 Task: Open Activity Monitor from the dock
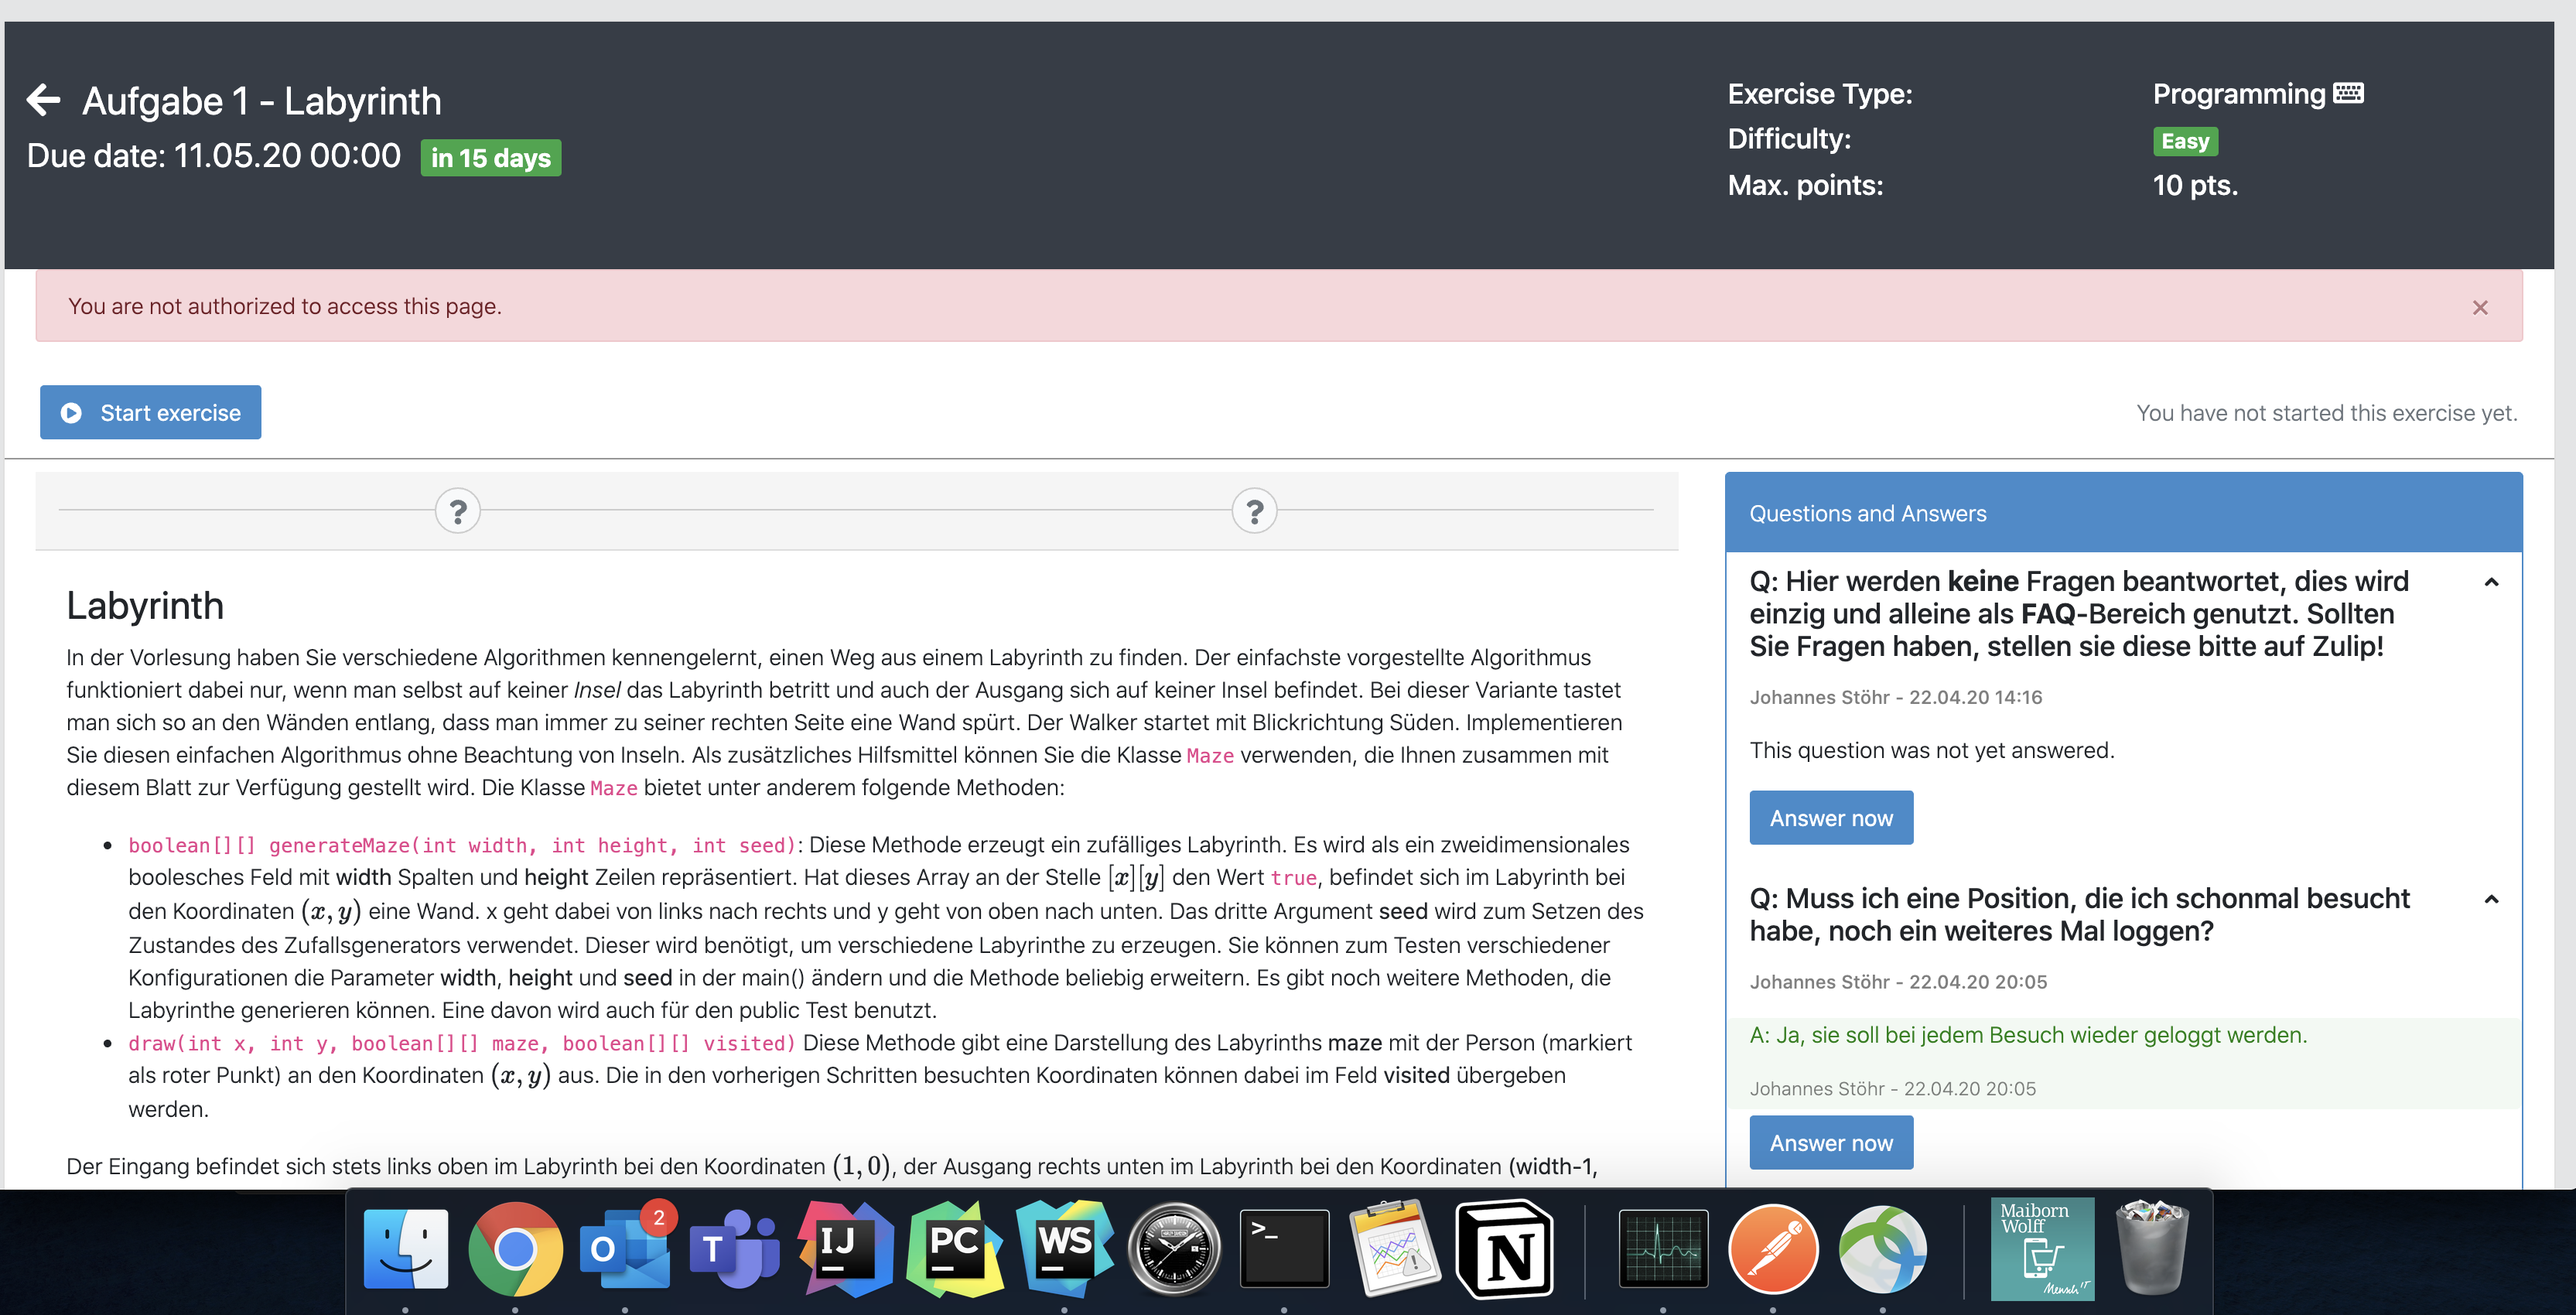1663,1249
